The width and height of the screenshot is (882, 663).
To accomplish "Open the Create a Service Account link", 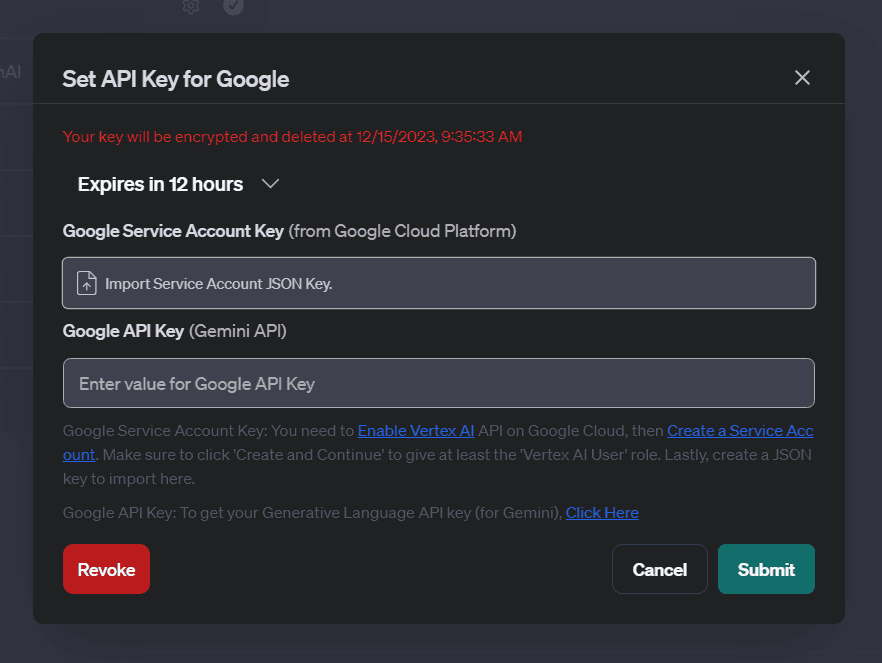I will 740,431.
